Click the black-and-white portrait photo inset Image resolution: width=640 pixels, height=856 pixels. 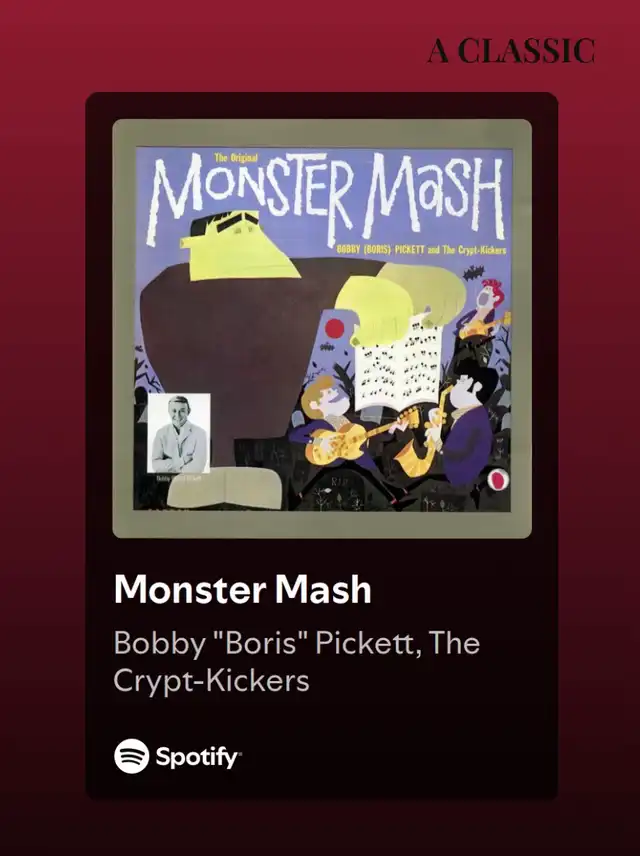click(x=179, y=433)
